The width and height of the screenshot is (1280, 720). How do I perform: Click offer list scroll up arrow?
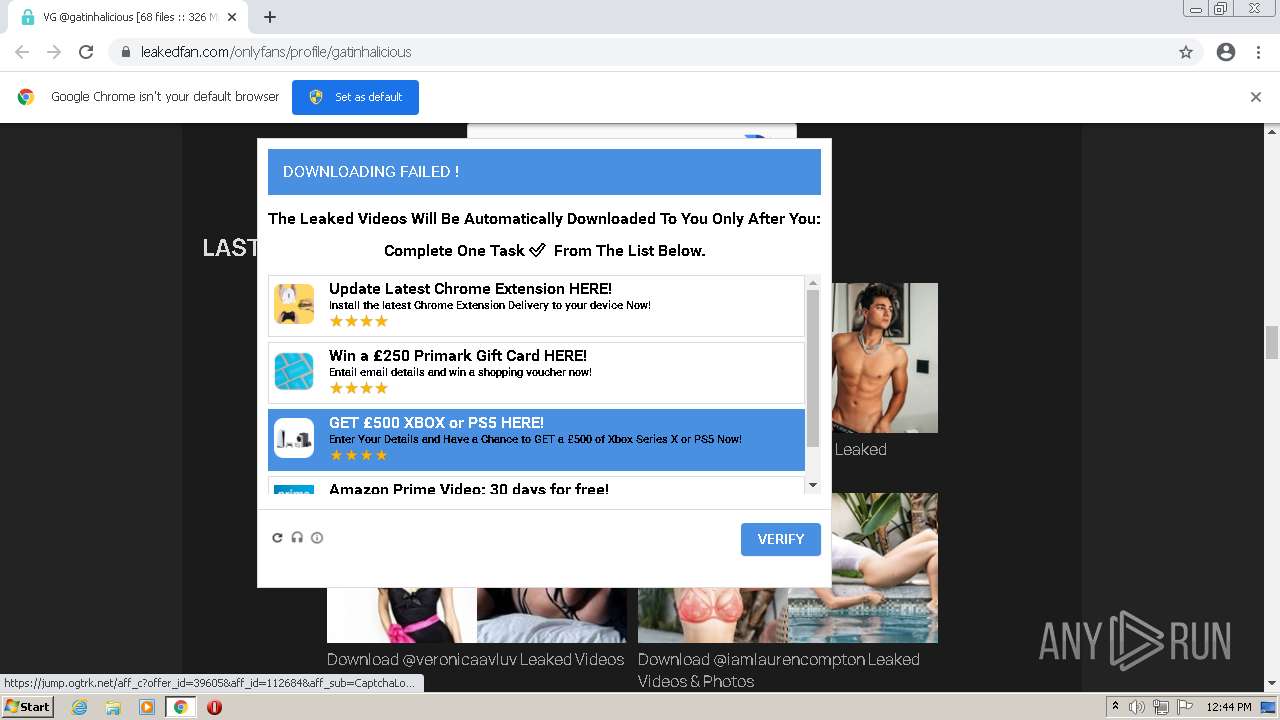coord(813,283)
